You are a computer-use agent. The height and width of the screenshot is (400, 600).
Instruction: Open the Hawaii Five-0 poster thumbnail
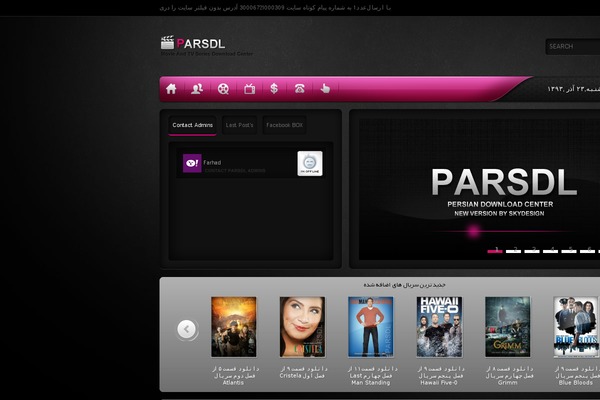pyautogui.click(x=439, y=327)
